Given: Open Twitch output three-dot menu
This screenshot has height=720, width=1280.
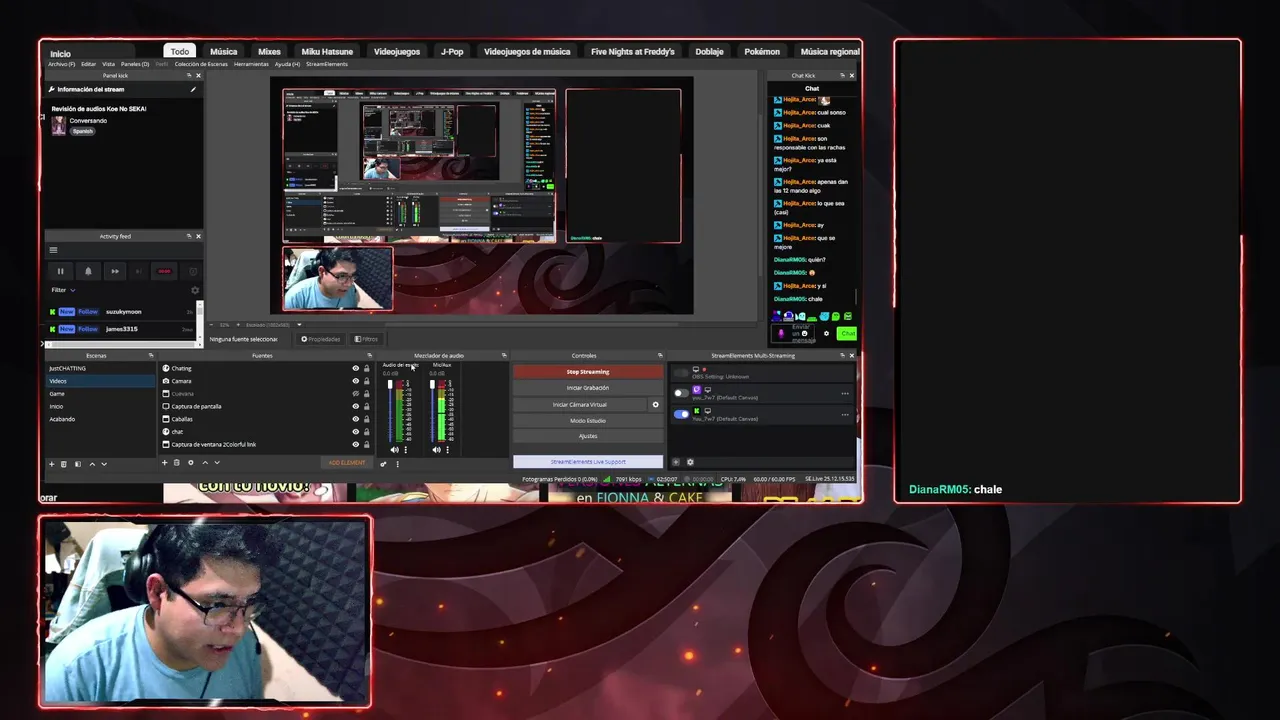Looking at the screenshot, I should tap(845, 393).
